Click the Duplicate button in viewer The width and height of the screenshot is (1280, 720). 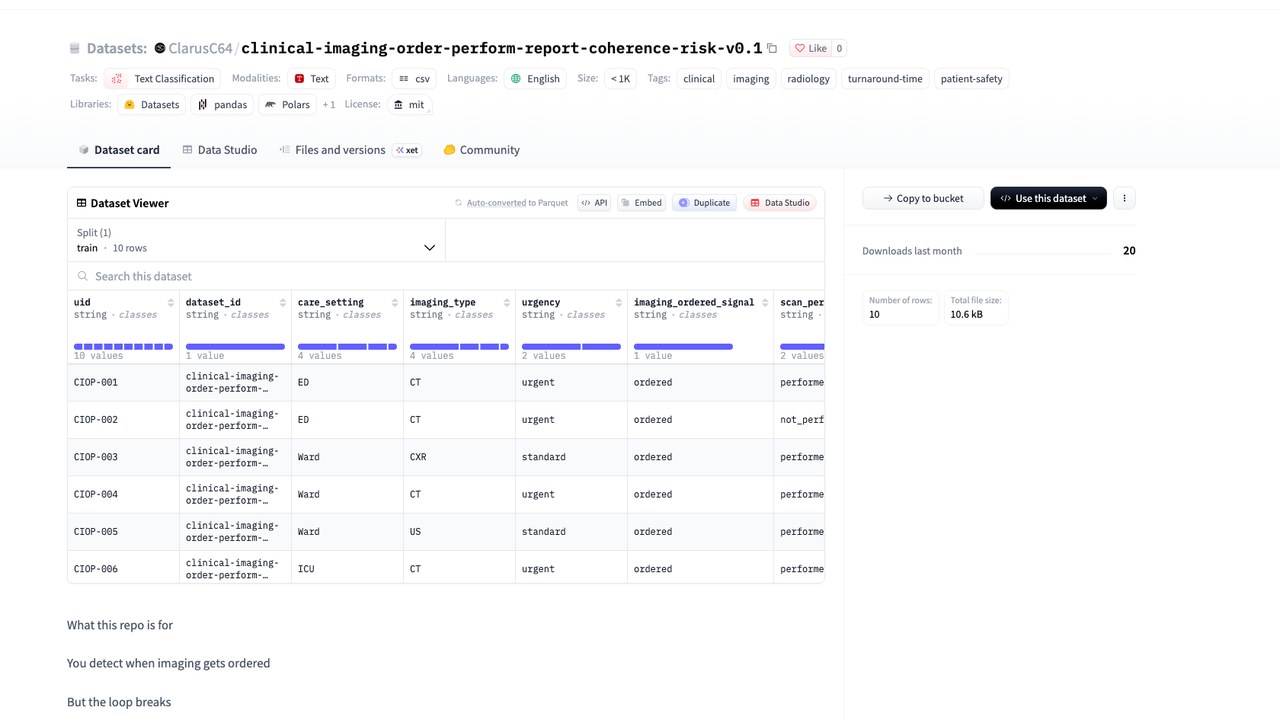[704, 203]
